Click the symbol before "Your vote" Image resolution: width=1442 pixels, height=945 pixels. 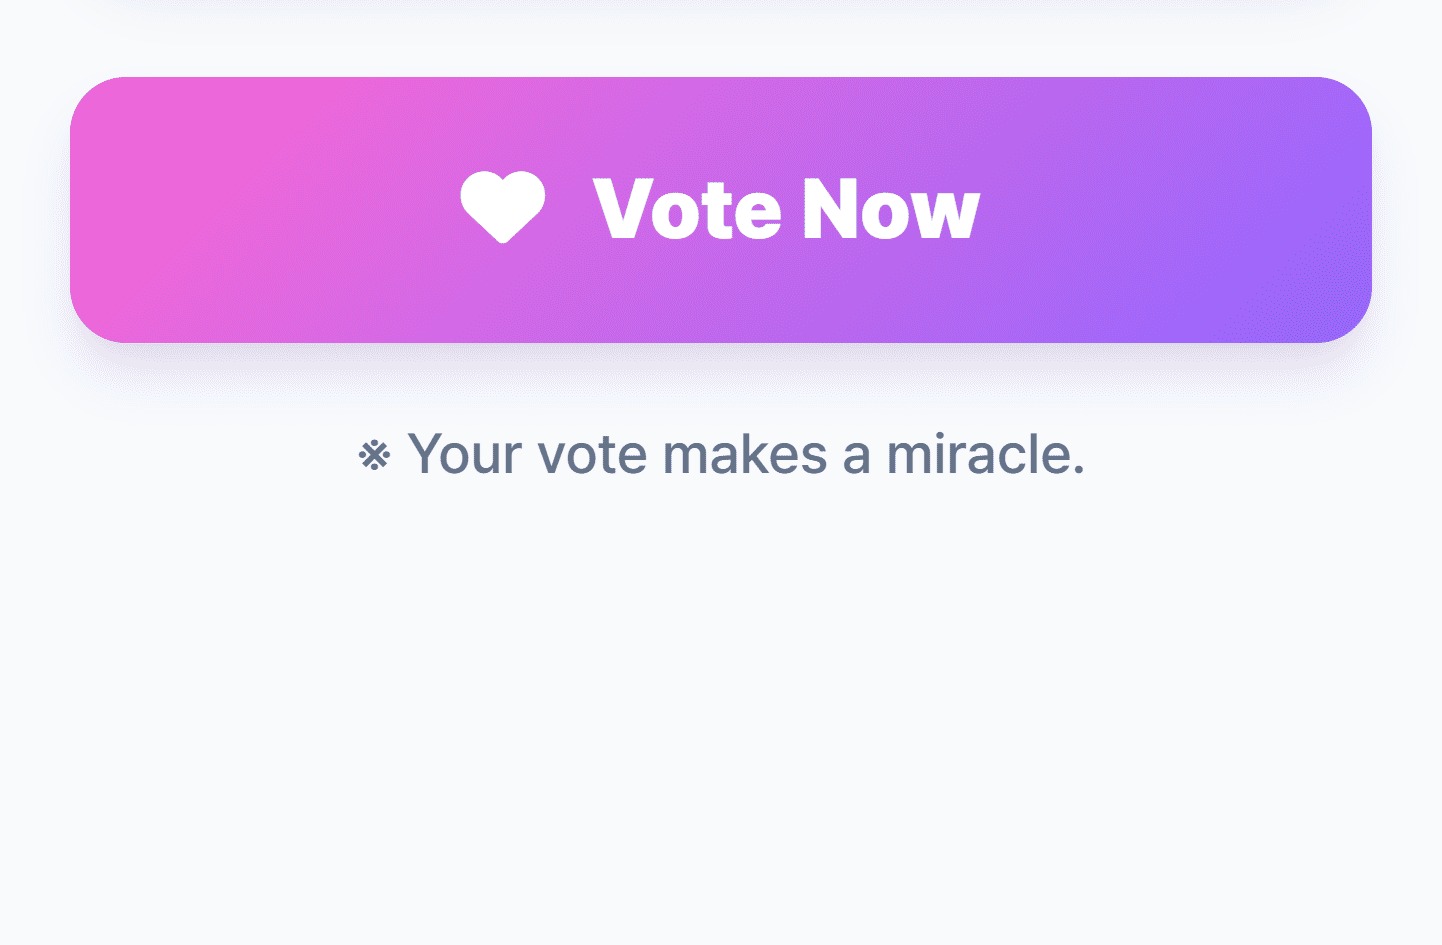click(374, 456)
